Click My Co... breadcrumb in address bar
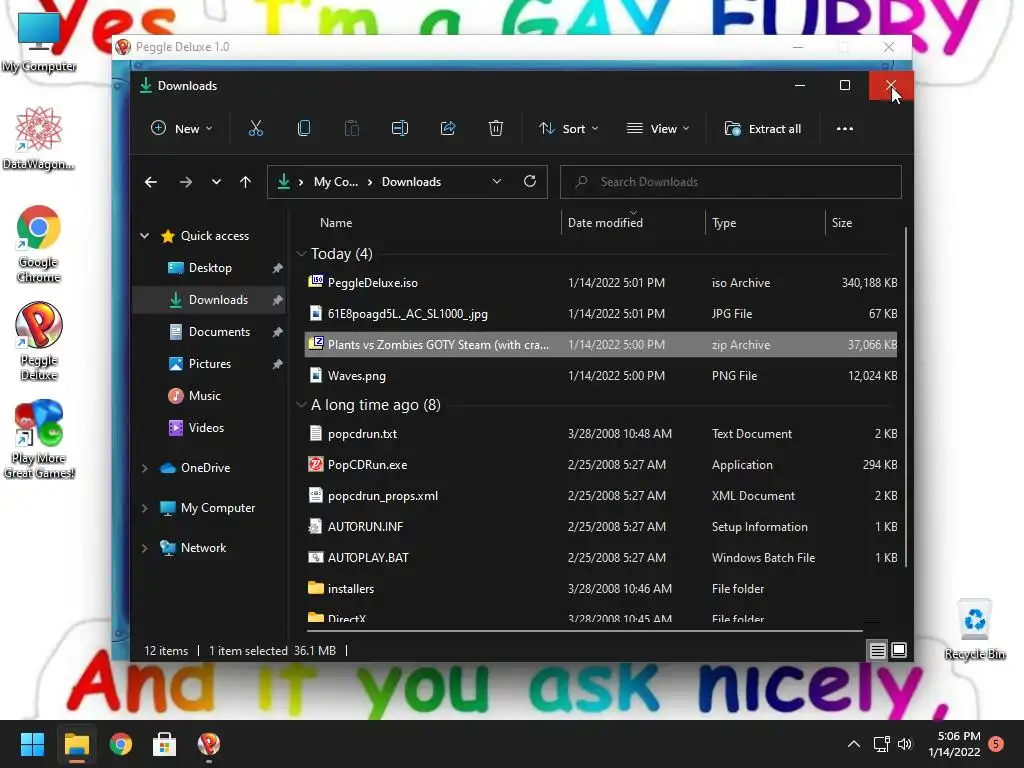Viewport: 1024px width, 768px height. [x=336, y=182]
